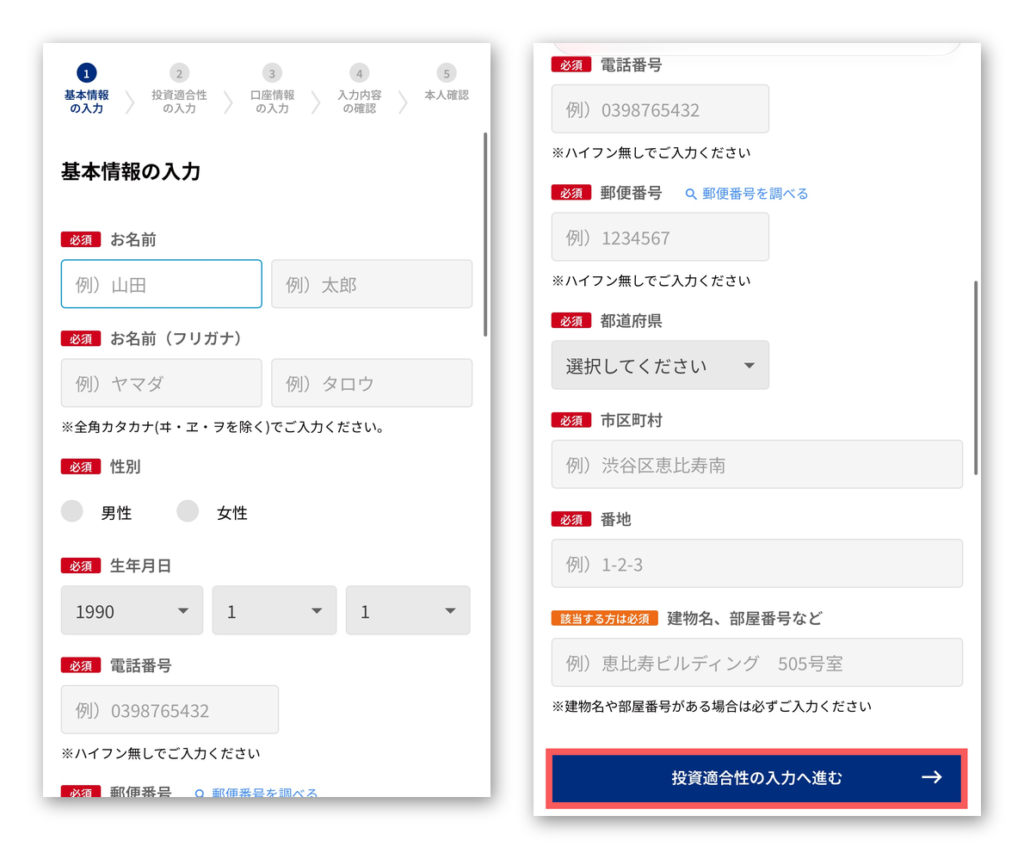Click the right panel vertical scrollbar
Screen dimensions: 1024x859
point(976,378)
